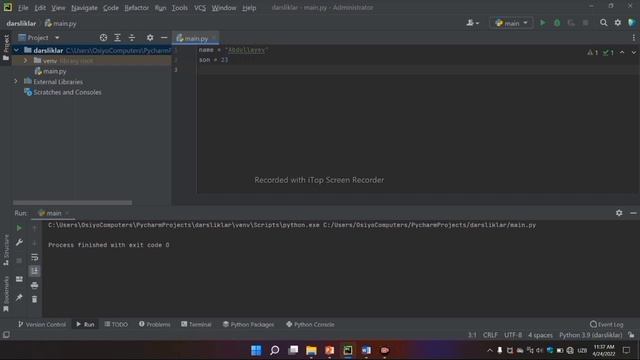Change UTF-8 file encoding in status bar
Viewport: 640px width, 360px height.
click(x=513, y=335)
